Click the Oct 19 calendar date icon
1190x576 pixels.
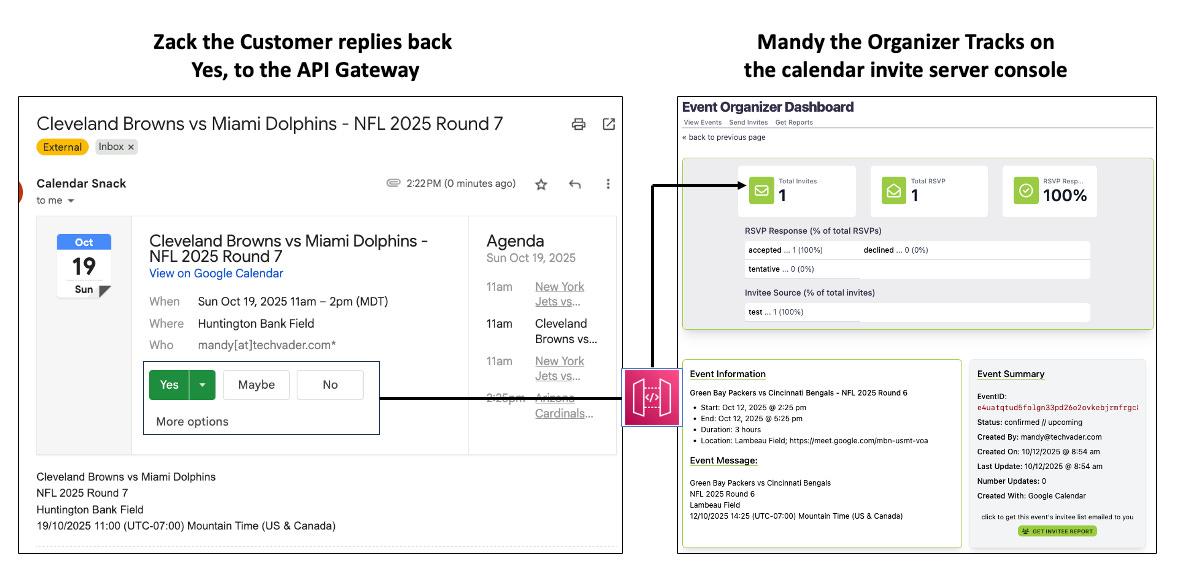83,266
